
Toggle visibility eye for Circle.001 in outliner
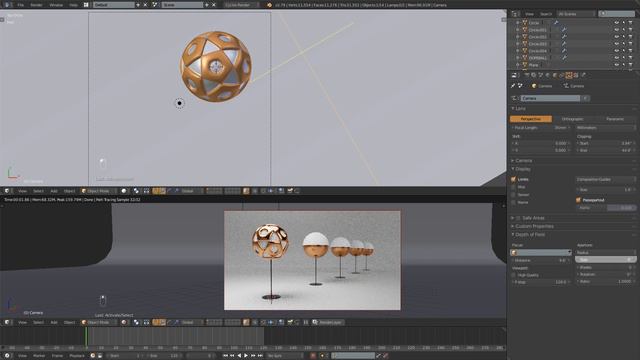point(616,30)
